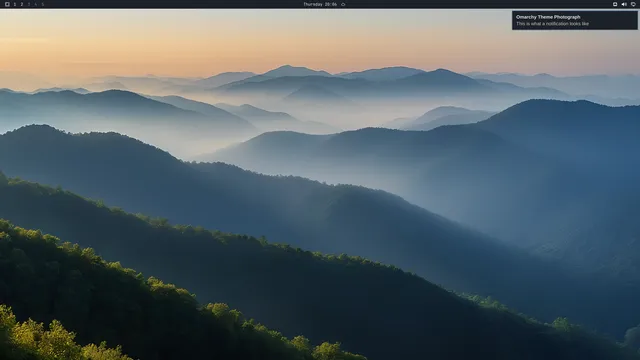This screenshot has height=360, width=640.
Task: Open the Omarchy menu icon on the bar
Action: (x=7, y=4)
